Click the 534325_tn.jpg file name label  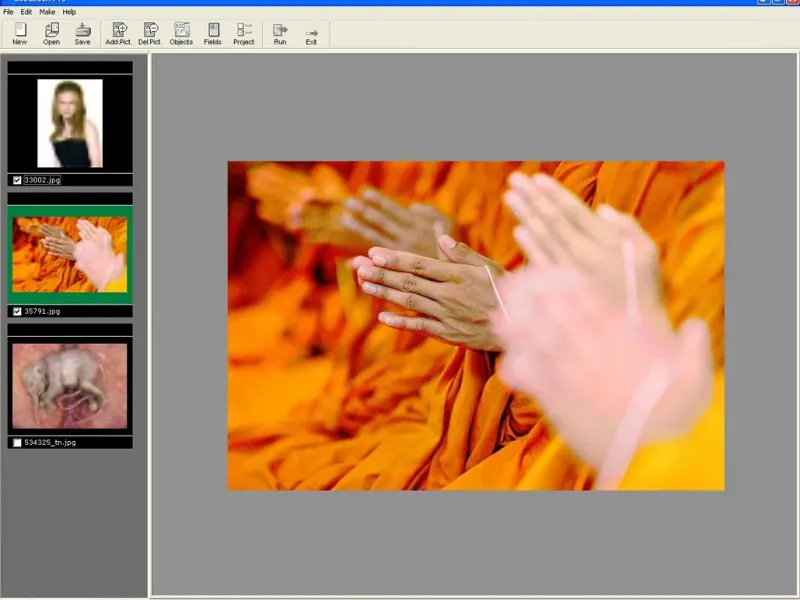[x=50, y=442]
